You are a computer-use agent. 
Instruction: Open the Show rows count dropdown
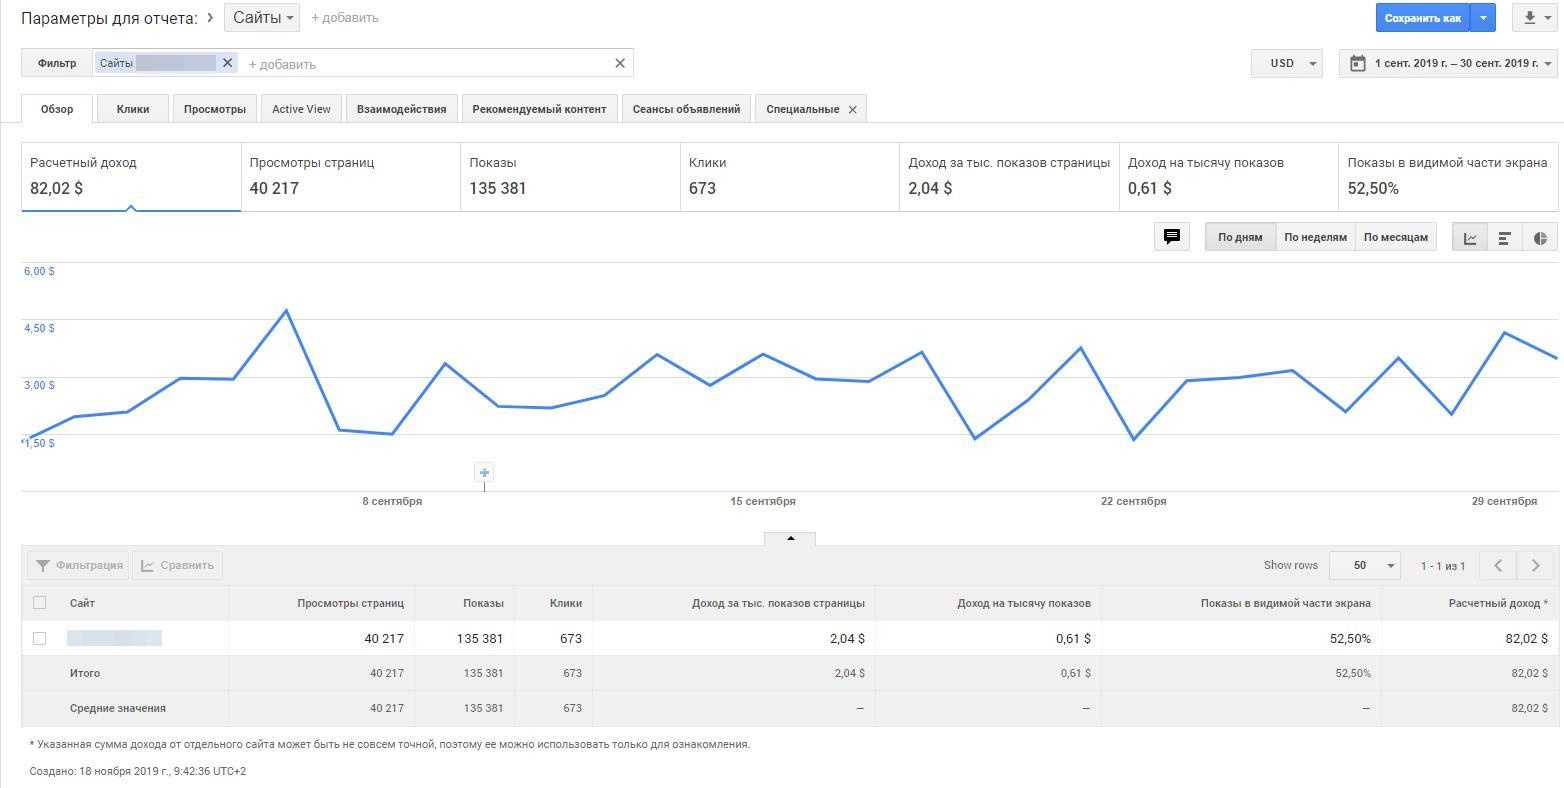coord(1367,565)
